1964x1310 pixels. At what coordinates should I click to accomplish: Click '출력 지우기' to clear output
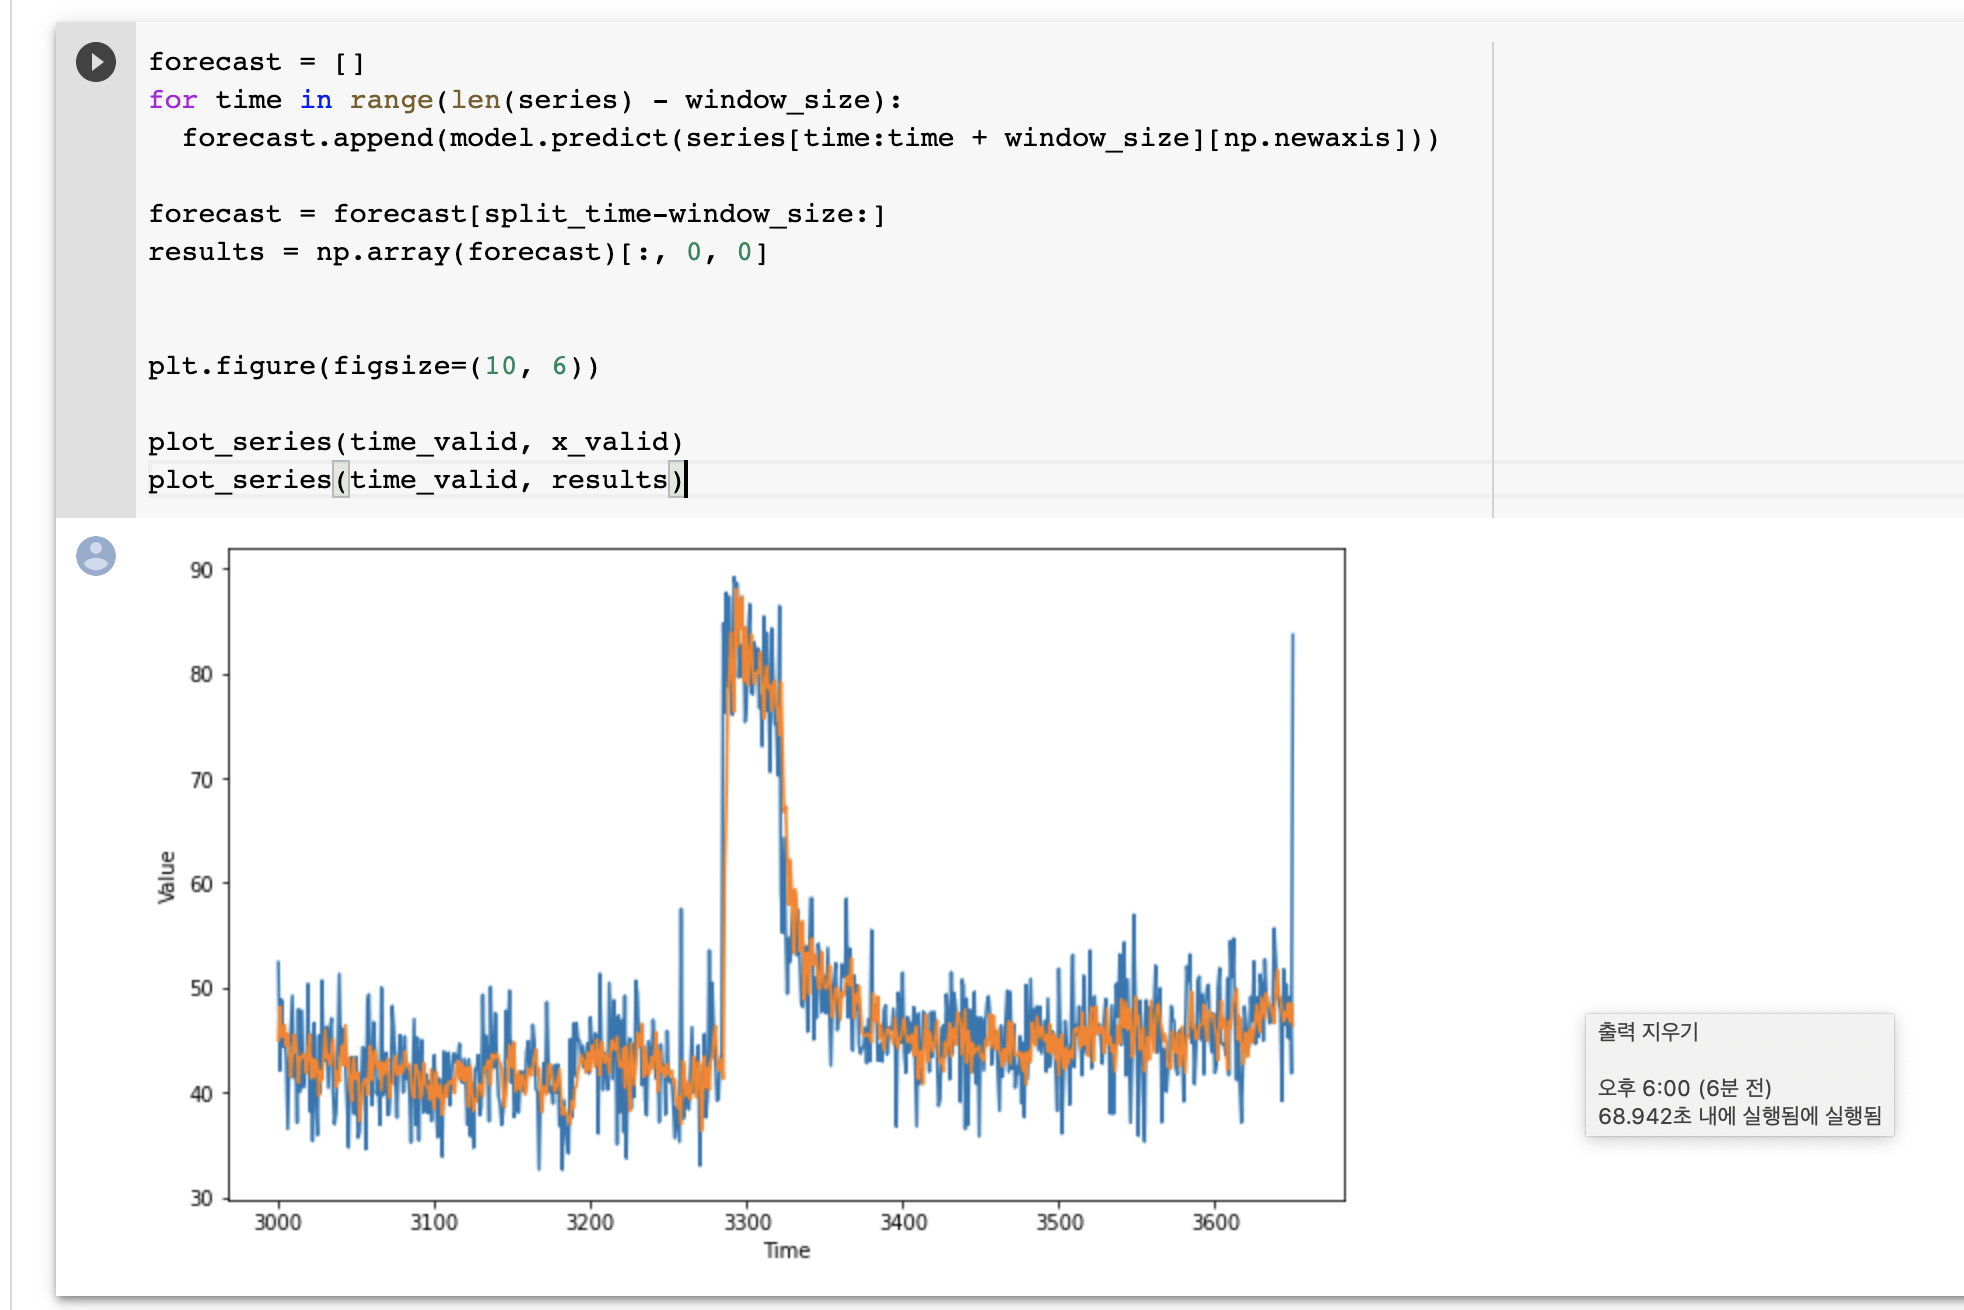click(1648, 1032)
